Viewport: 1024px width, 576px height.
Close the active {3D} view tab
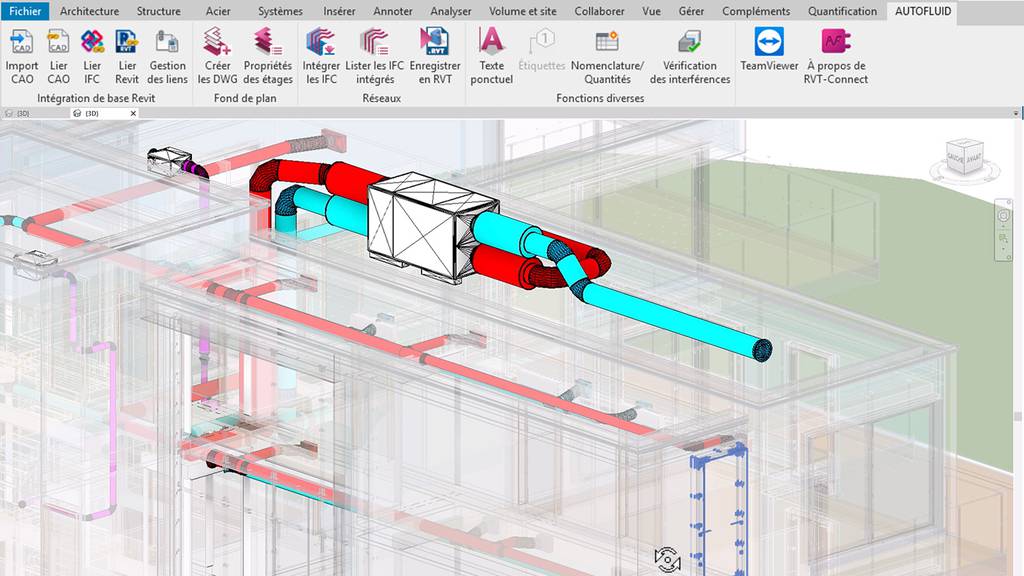[x=133, y=113]
